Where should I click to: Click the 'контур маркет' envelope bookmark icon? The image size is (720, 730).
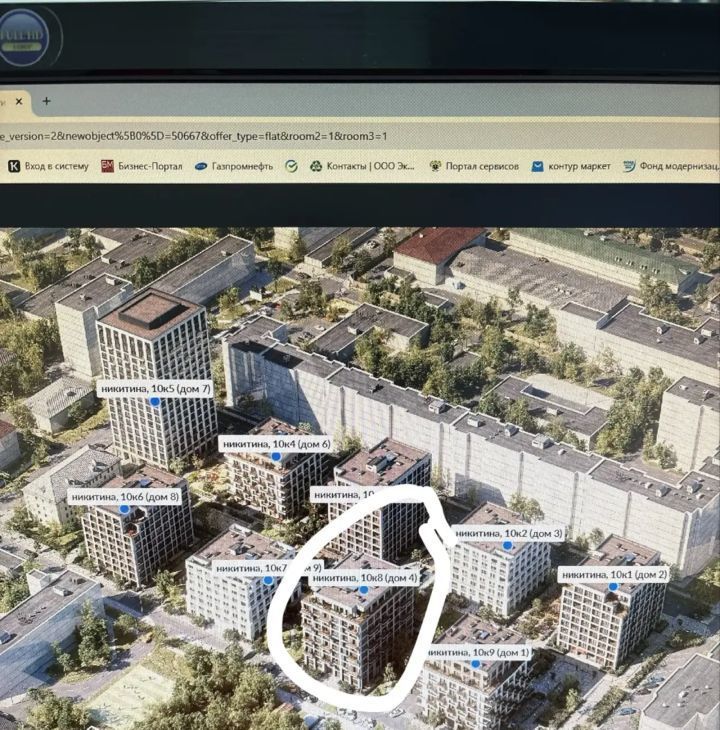(x=538, y=166)
